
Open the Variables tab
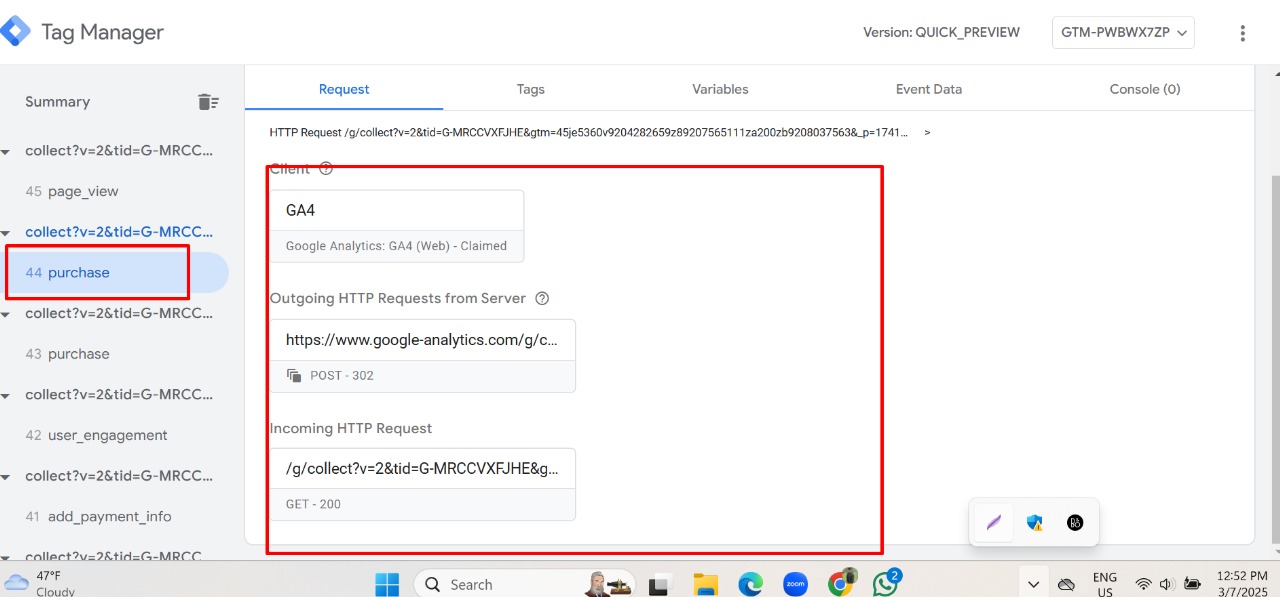click(720, 89)
